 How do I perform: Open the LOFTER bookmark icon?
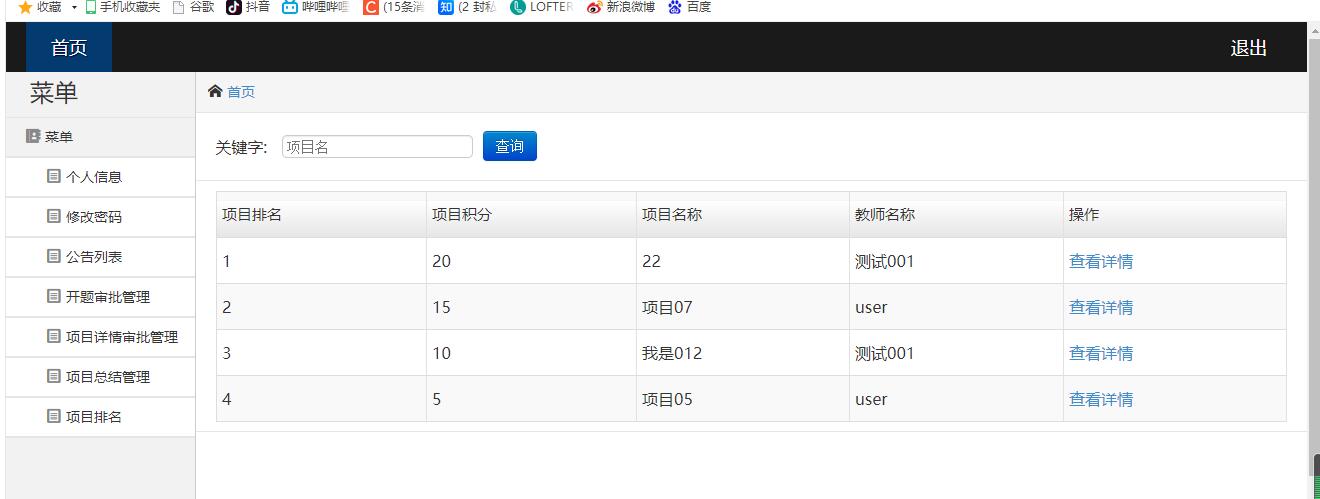(518, 7)
